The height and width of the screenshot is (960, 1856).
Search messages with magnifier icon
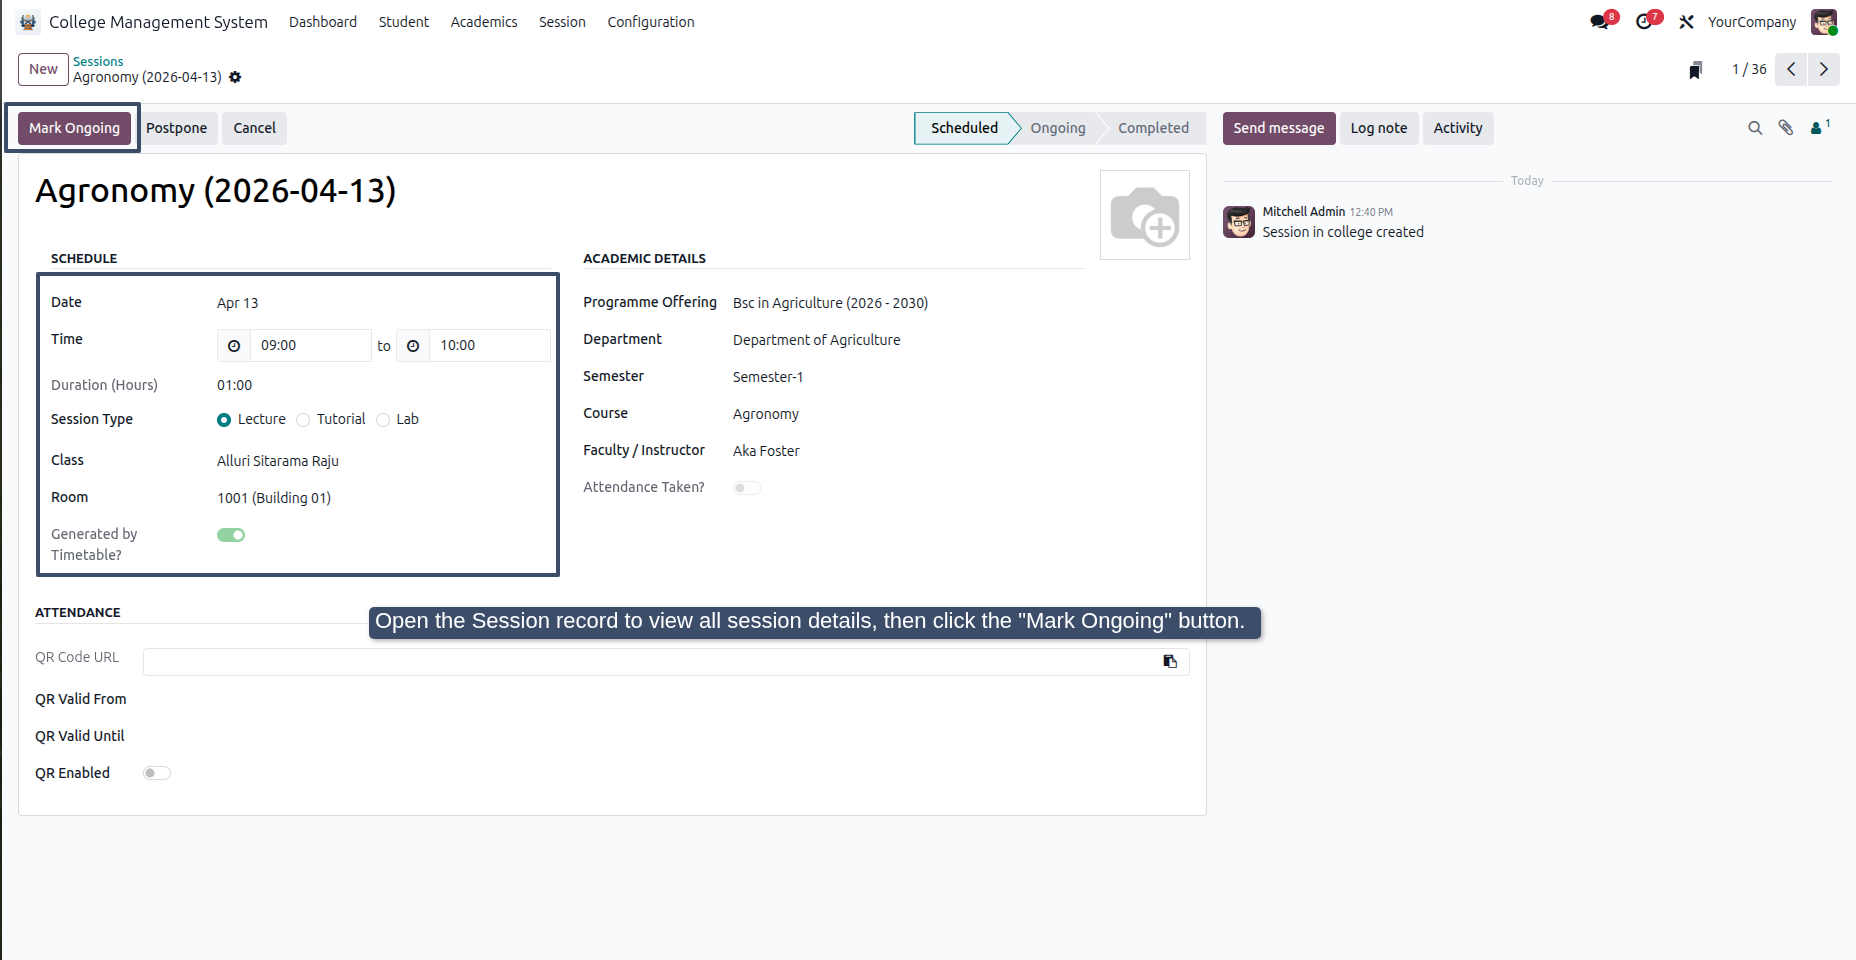(1755, 128)
